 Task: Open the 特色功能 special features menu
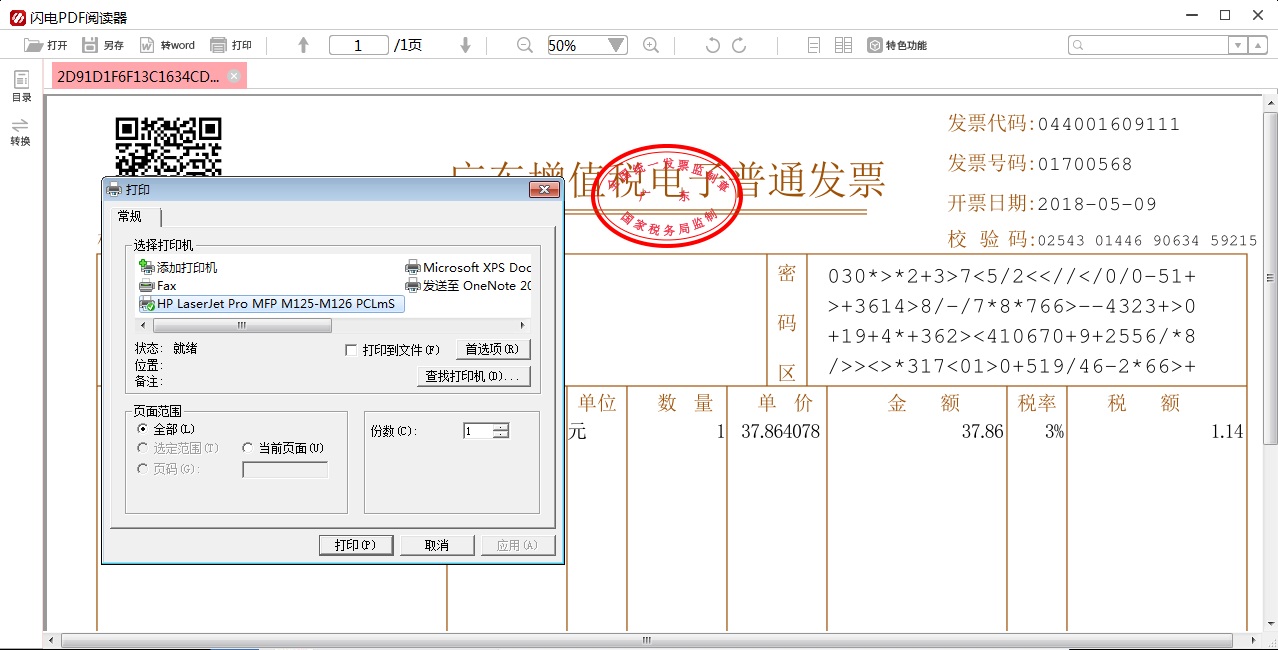coord(892,44)
